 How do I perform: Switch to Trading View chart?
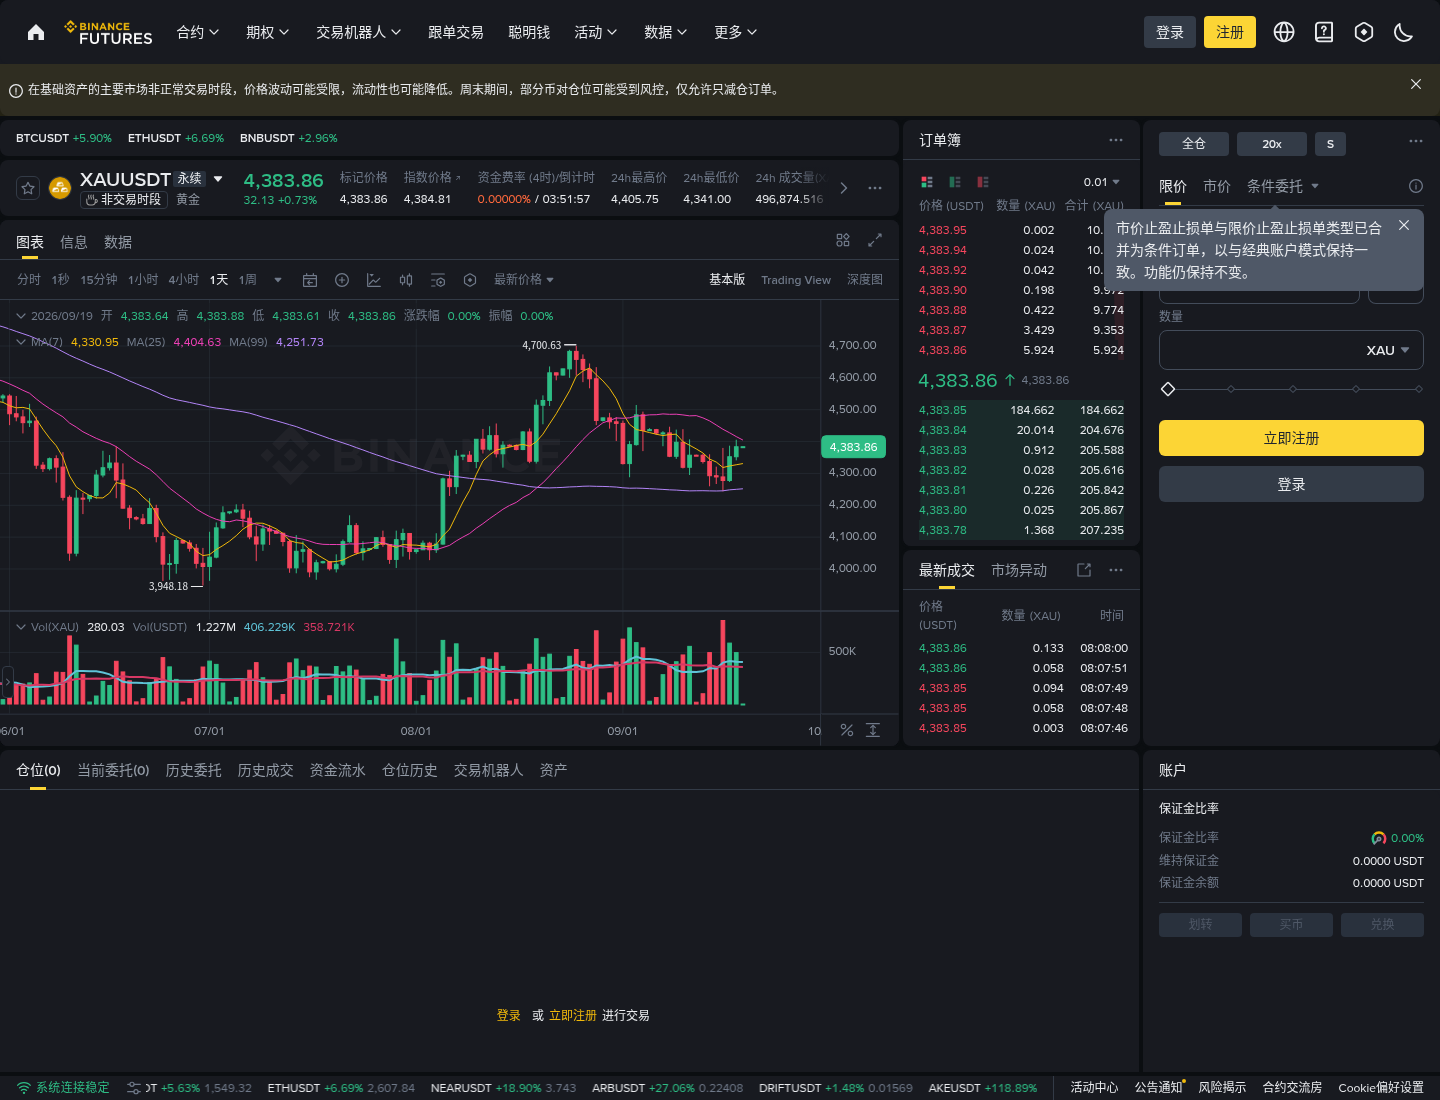click(796, 280)
